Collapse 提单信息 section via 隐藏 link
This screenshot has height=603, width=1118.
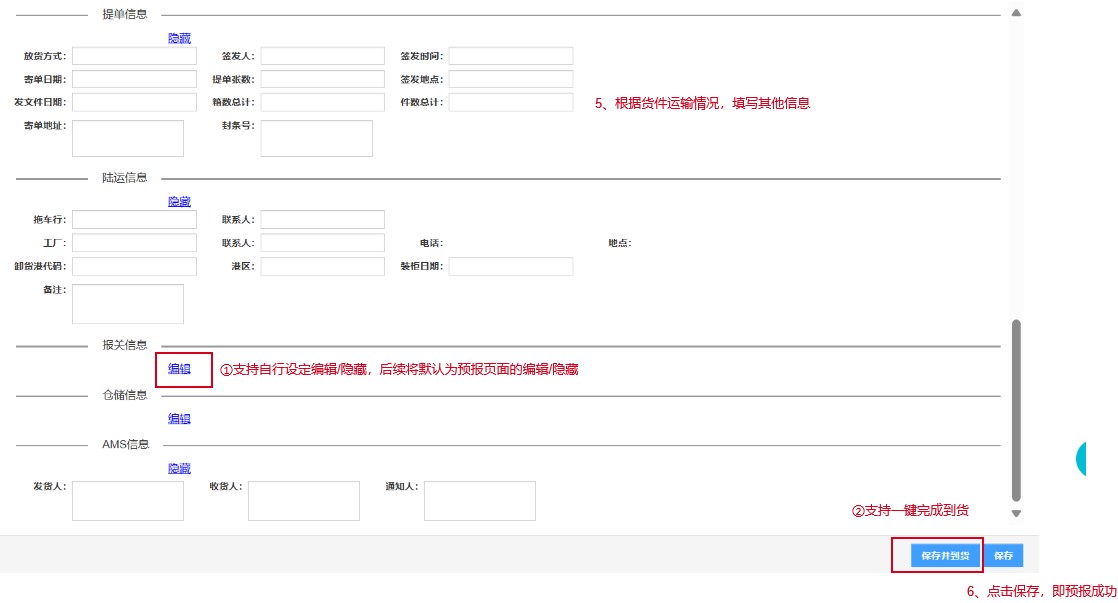point(179,38)
